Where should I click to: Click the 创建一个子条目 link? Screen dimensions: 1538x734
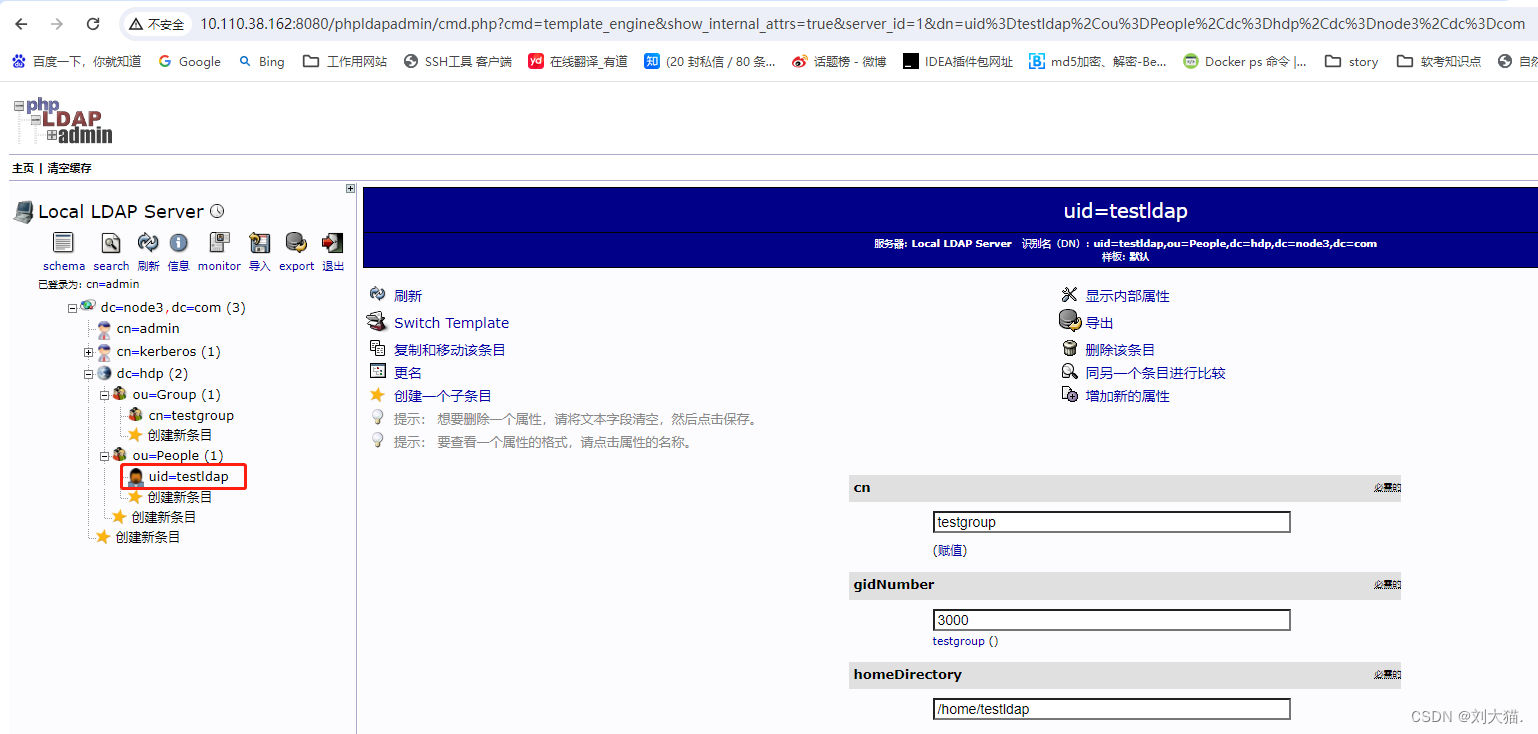pos(443,396)
